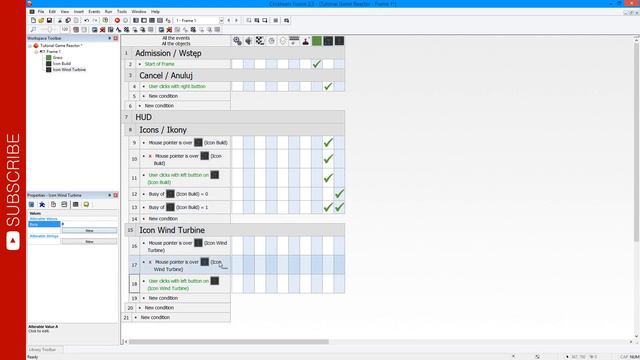Image resolution: width=640 pixels, height=360 pixels.
Task: Open the About tab icon in Properties panel
Action: pos(86,204)
